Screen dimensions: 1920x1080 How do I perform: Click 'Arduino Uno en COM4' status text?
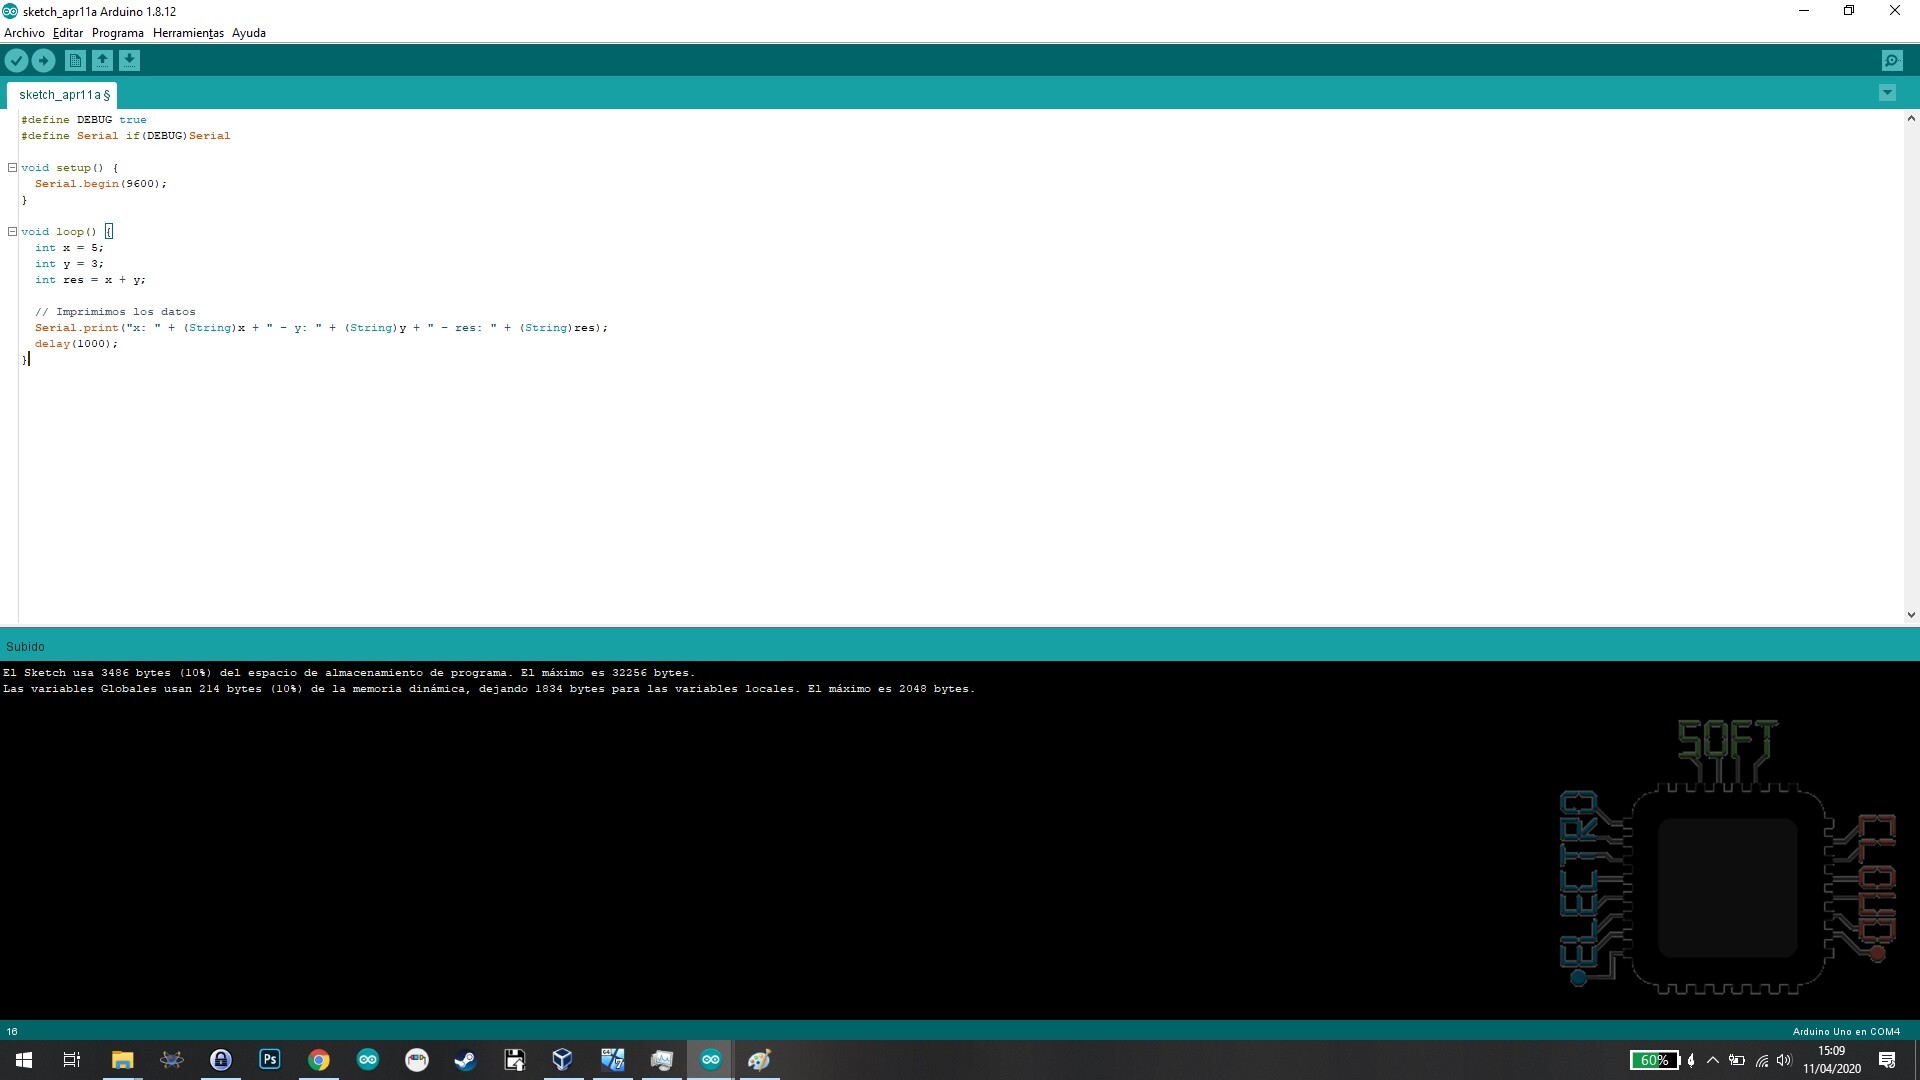[1846, 1031]
